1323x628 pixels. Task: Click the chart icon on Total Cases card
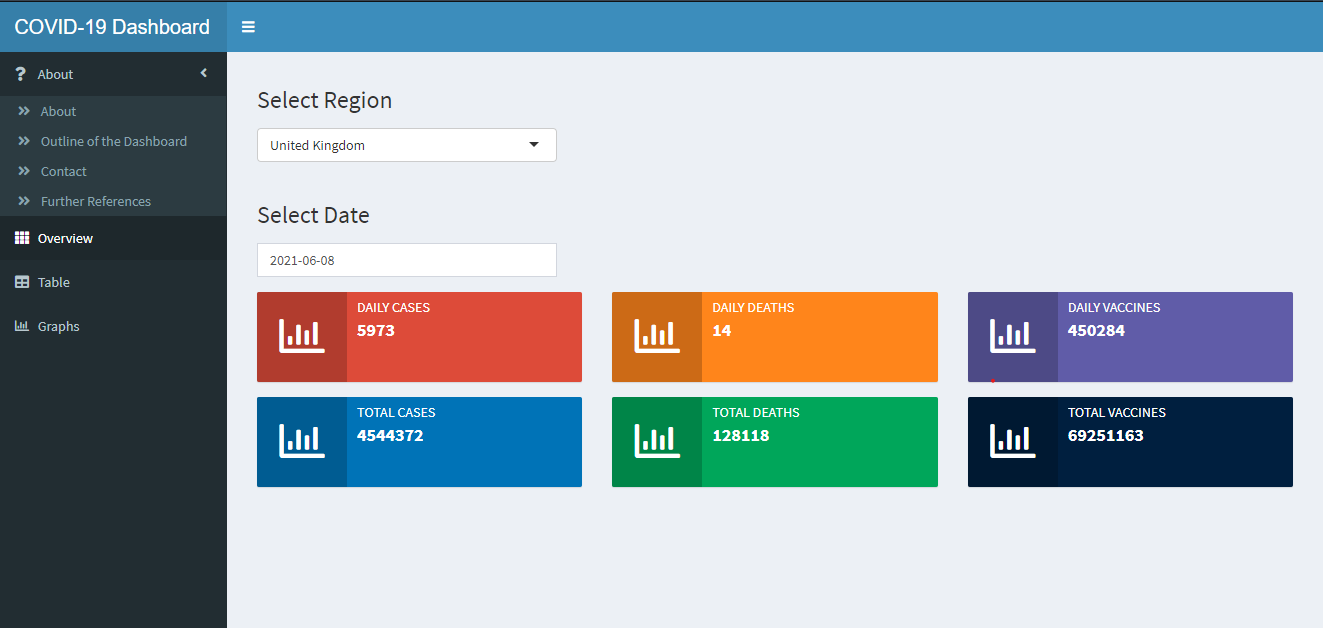tap(302, 442)
